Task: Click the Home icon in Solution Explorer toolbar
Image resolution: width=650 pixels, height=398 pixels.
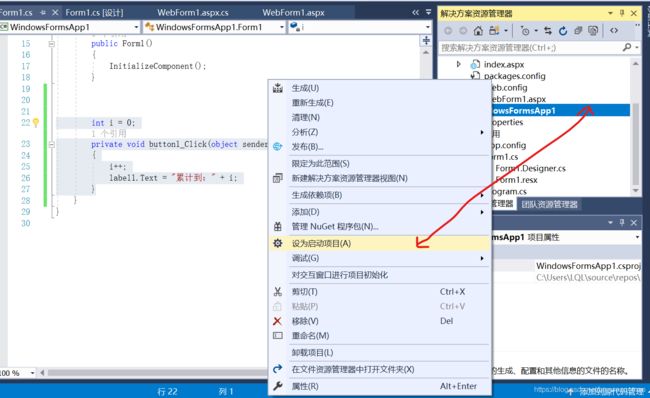Action: point(478,31)
